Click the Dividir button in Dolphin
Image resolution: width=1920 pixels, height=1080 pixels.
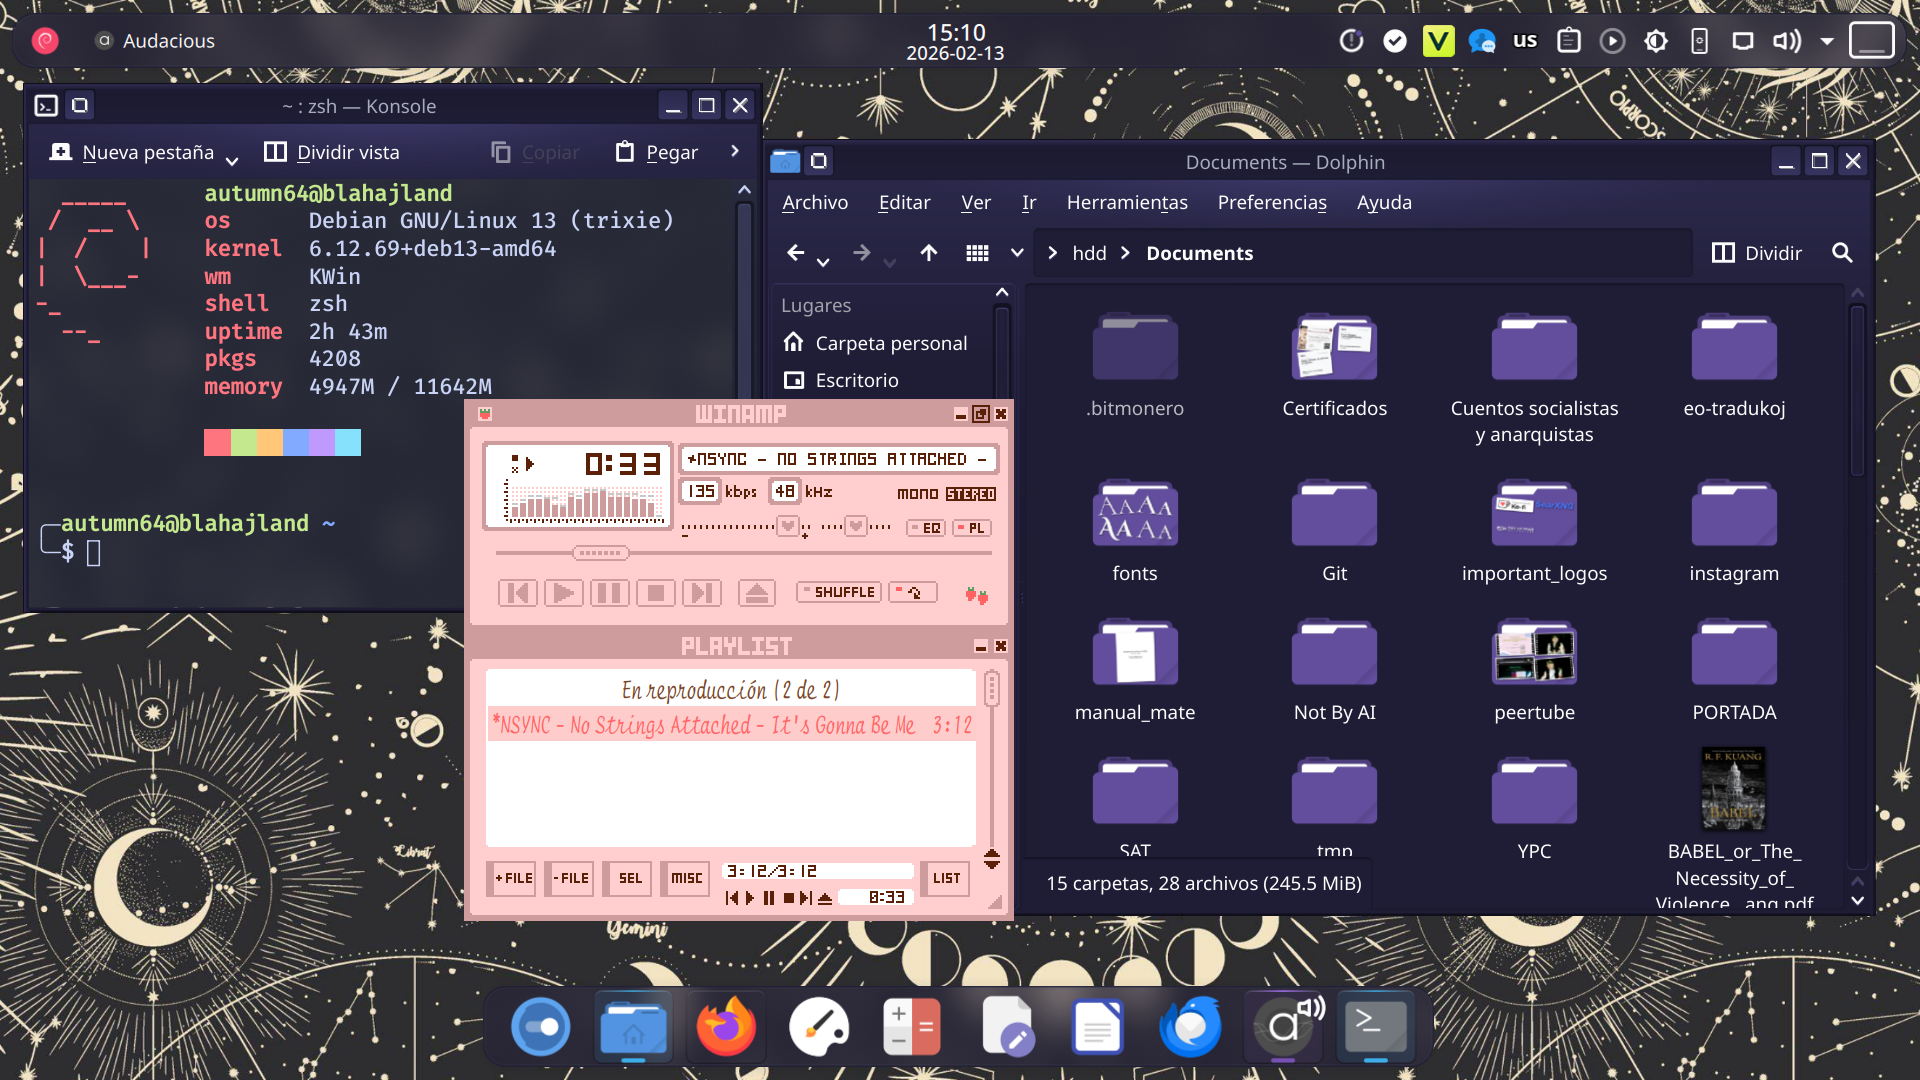coord(1757,253)
